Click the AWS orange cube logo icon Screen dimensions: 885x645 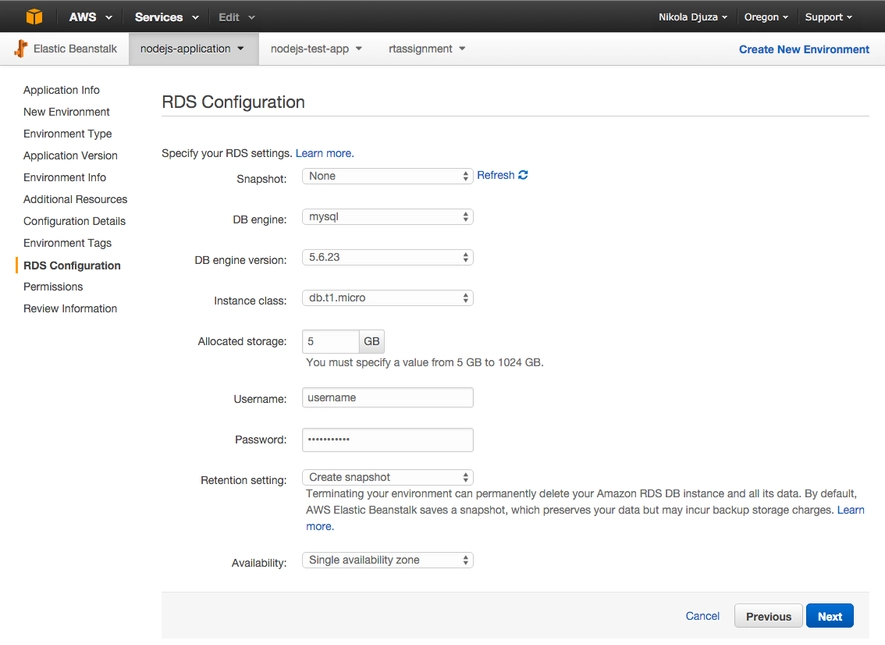coord(35,17)
